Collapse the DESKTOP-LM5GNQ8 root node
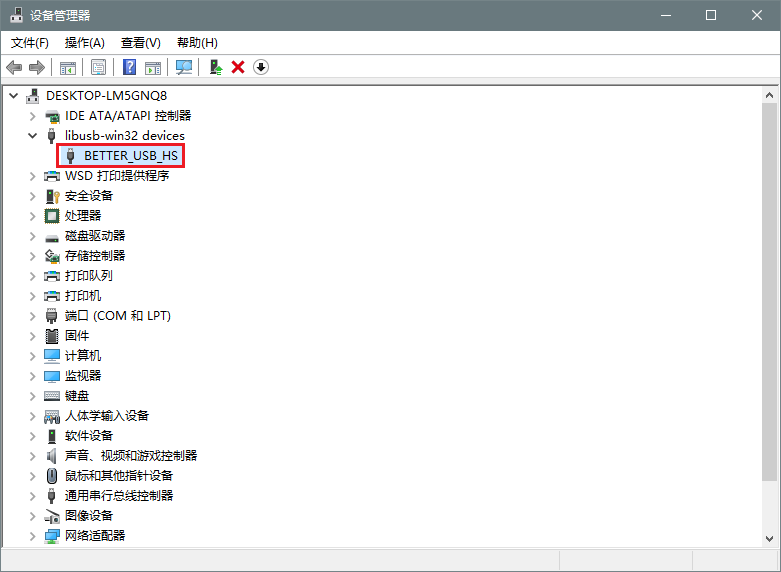 click(x=14, y=96)
